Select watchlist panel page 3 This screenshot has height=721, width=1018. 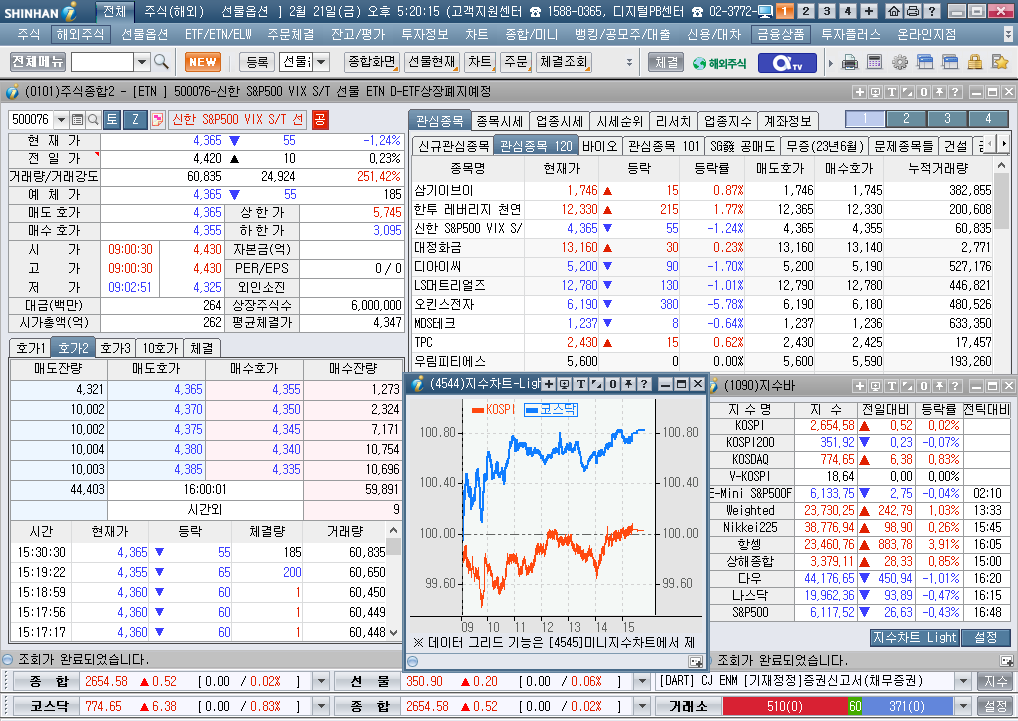point(947,119)
